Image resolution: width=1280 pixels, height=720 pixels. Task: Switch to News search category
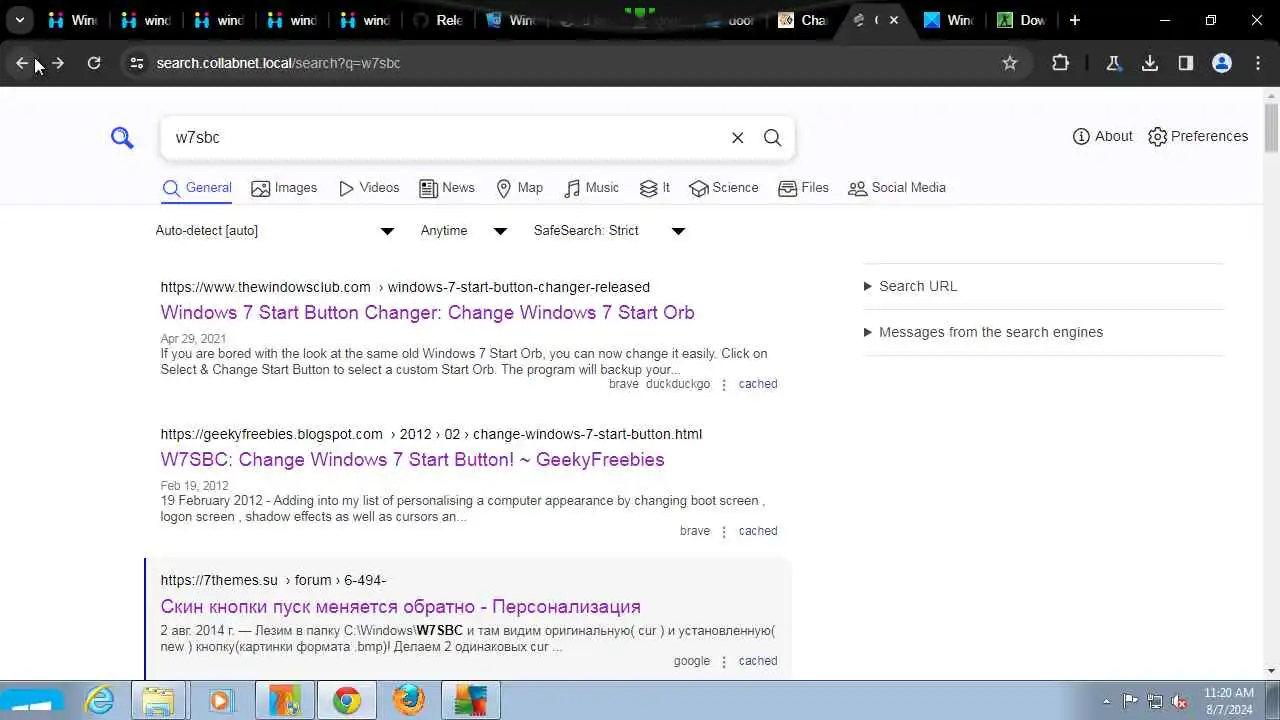point(447,188)
